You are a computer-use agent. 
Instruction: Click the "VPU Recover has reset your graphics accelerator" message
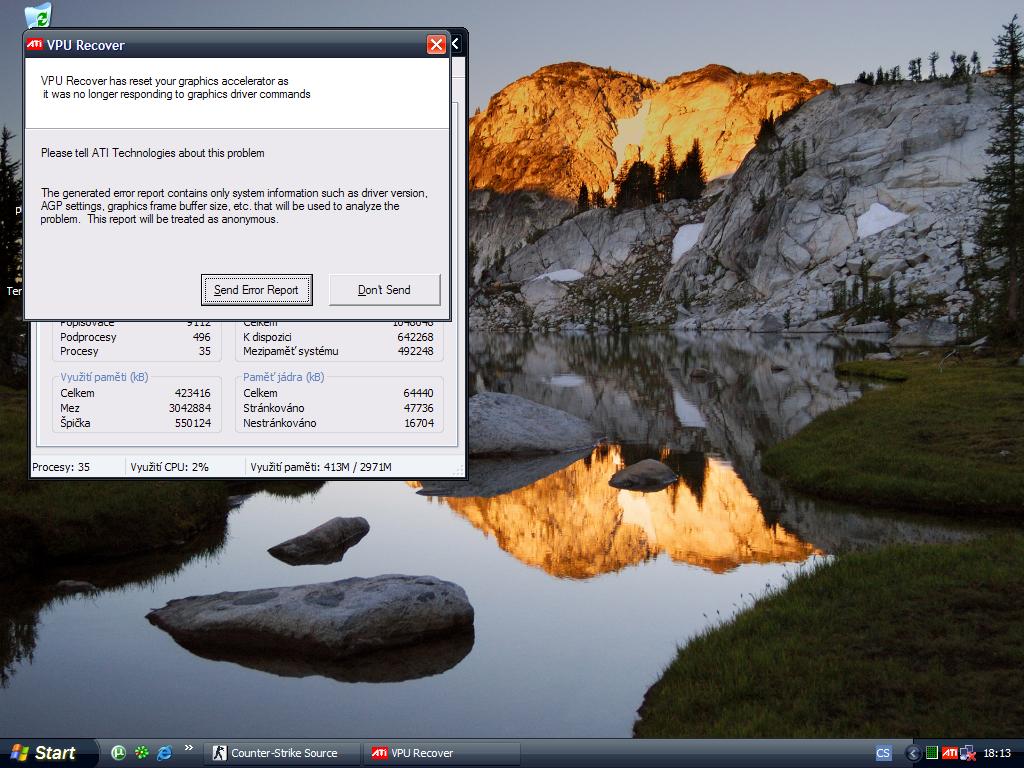[176, 88]
